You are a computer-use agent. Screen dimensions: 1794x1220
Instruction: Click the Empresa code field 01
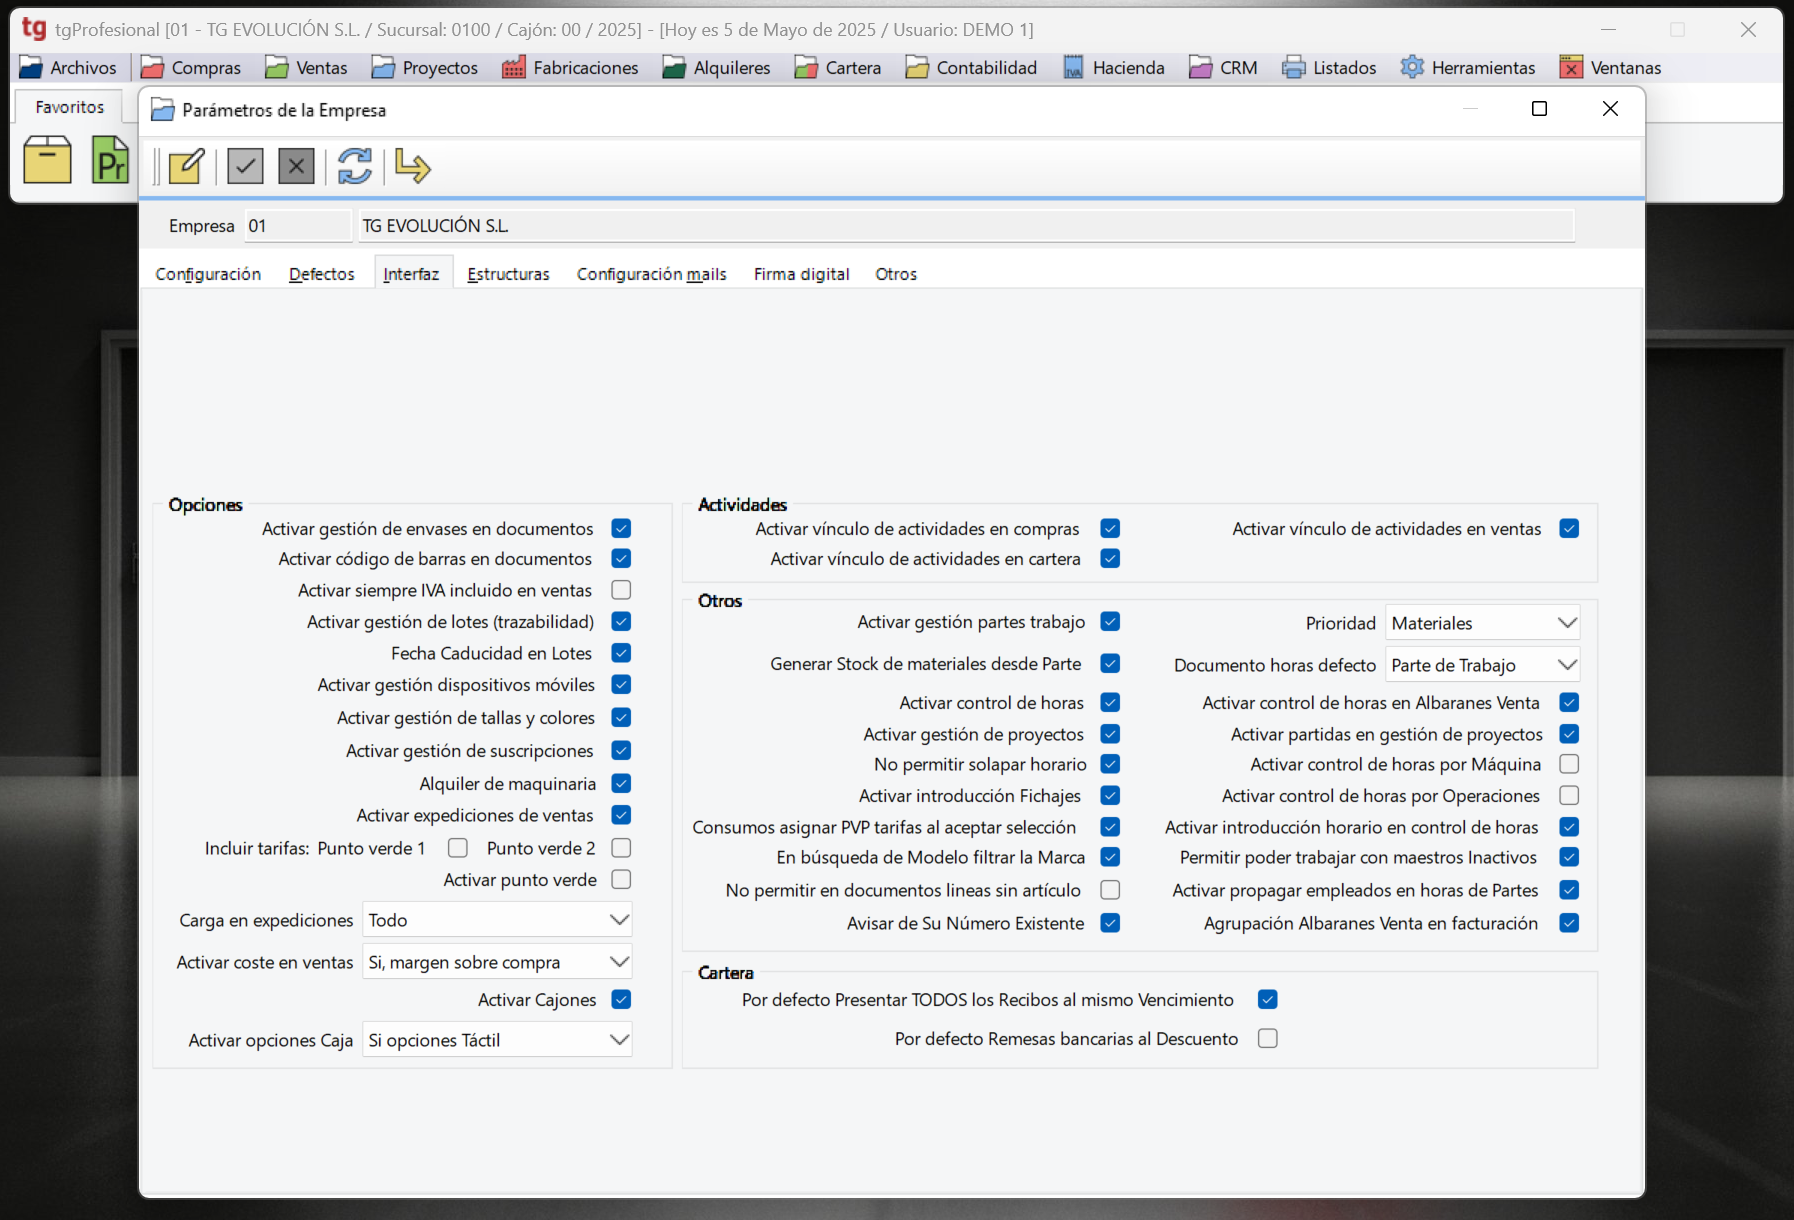299,226
